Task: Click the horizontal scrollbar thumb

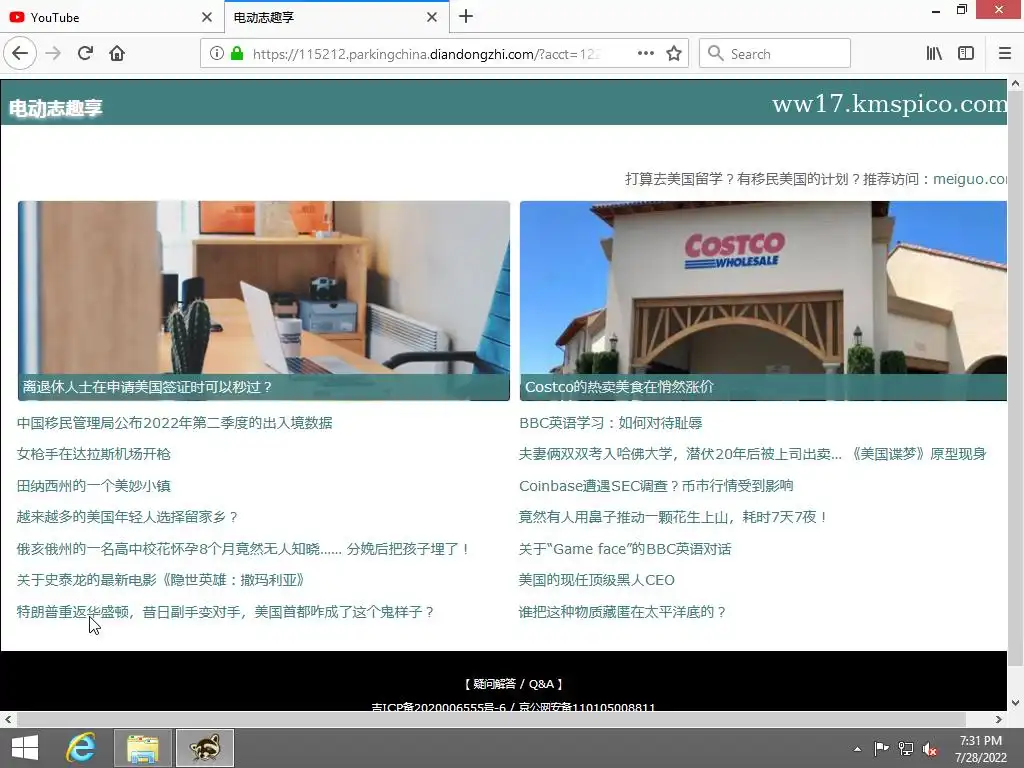Action: [x=491, y=720]
